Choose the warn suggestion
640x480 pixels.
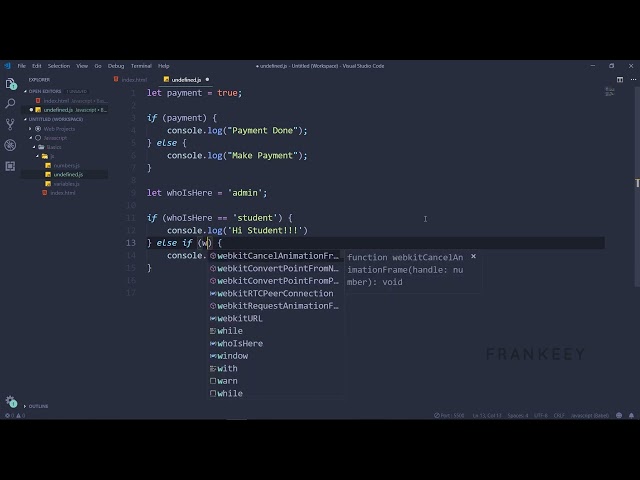(275, 381)
